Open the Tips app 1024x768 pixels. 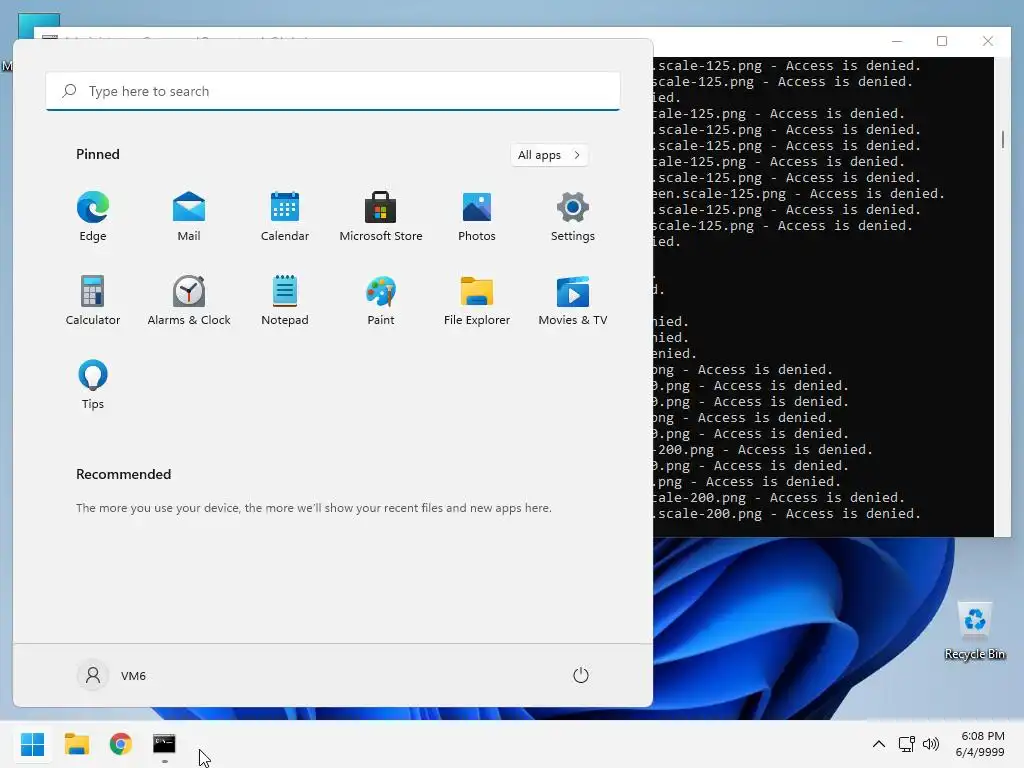tap(93, 385)
